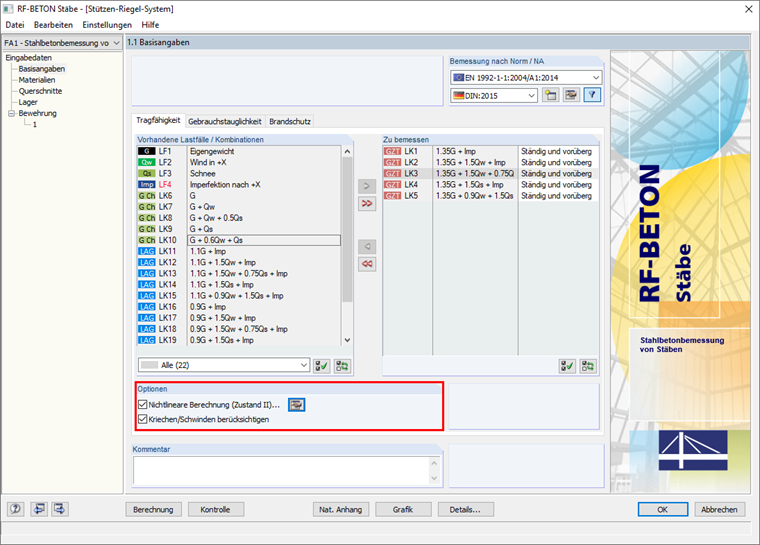
Task: Switch to the Brandschutz tab
Action: pyautogui.click(x=290, y=121)
